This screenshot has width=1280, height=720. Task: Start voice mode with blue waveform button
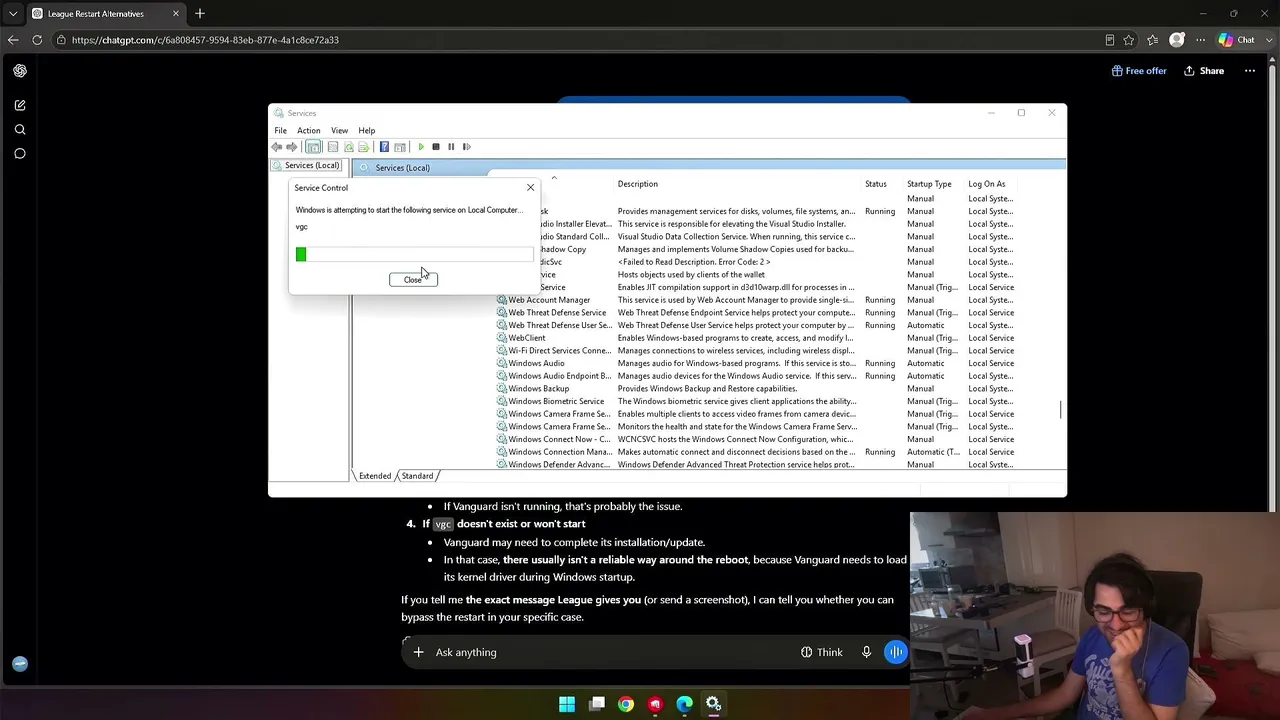[895, 653]
